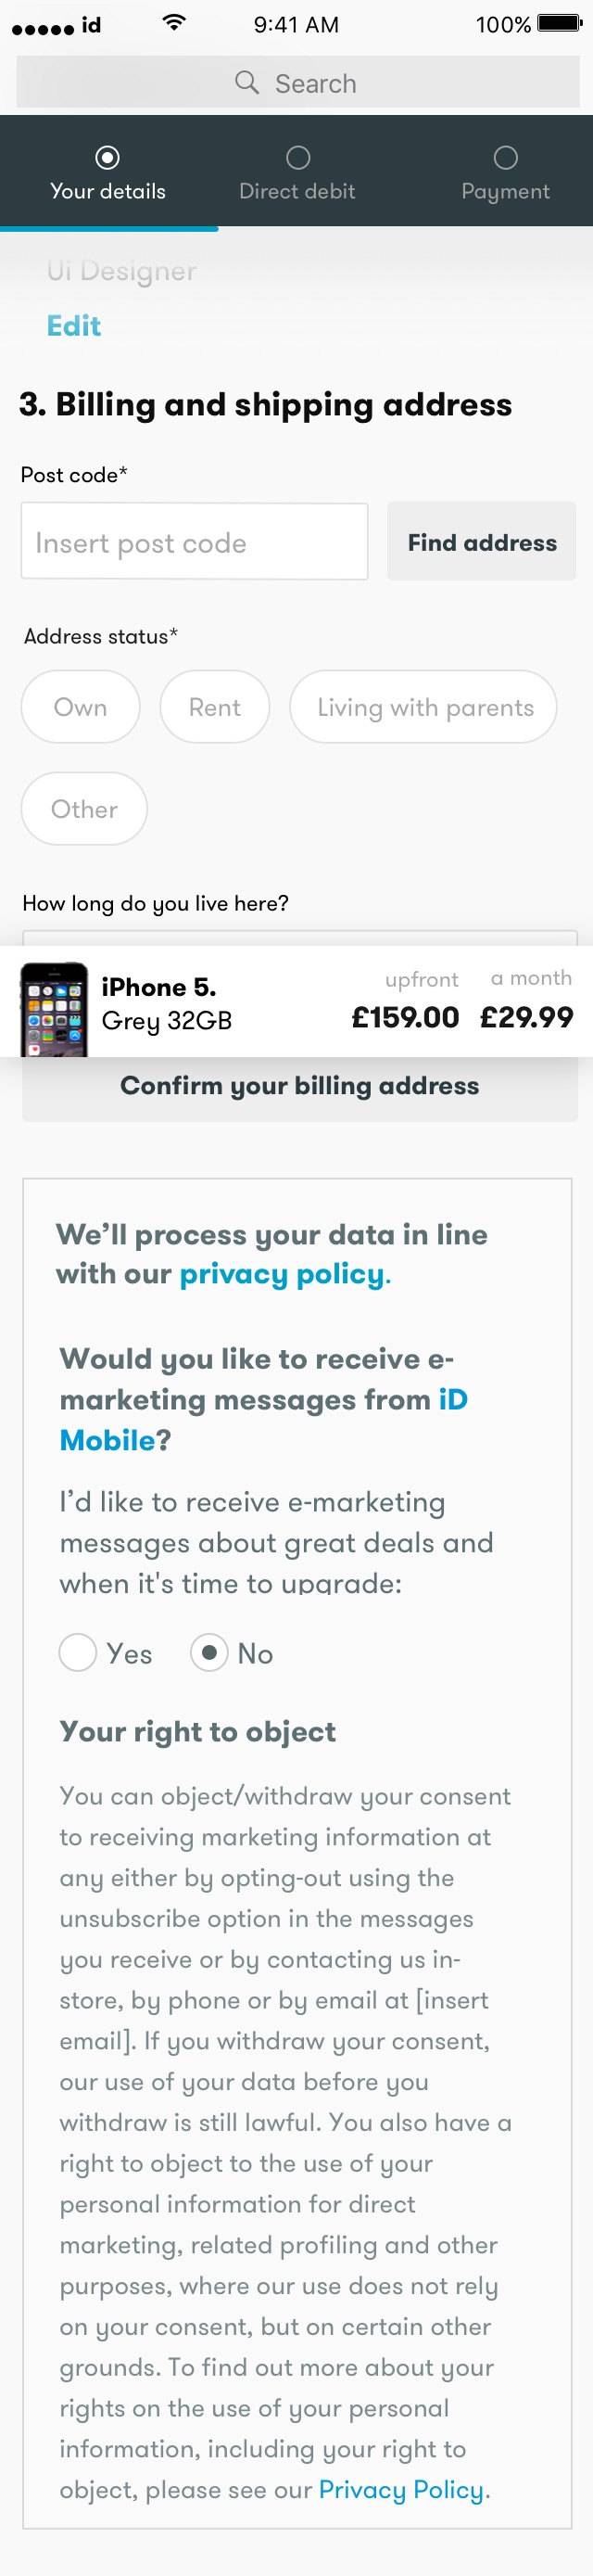Screen dimensions: 593x2576
Task: Click the Find address button
Action: pos(482,542)
